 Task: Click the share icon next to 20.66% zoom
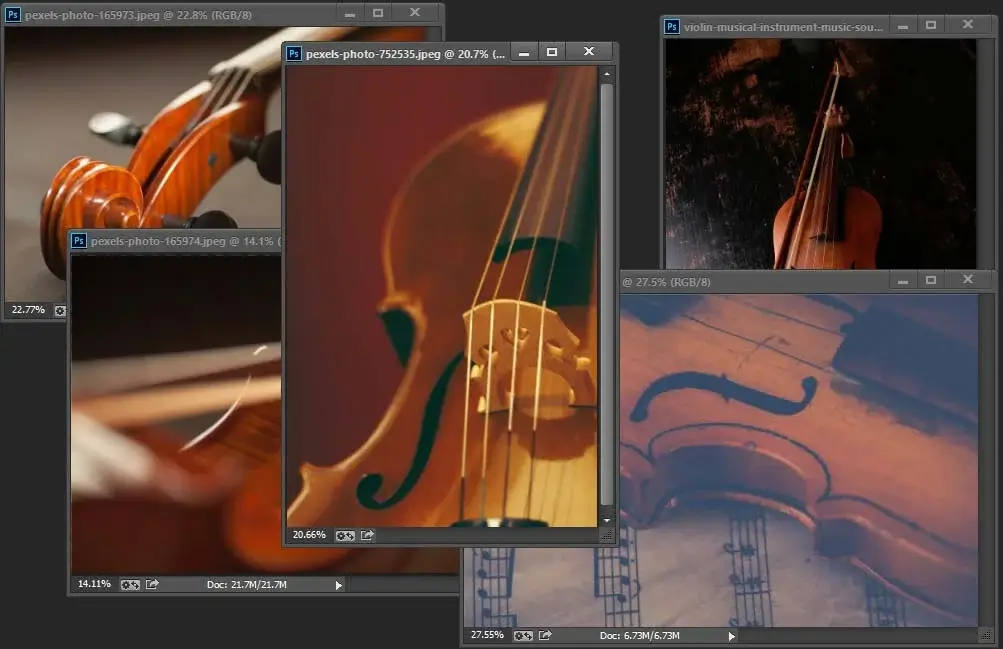tap(367, 535)
